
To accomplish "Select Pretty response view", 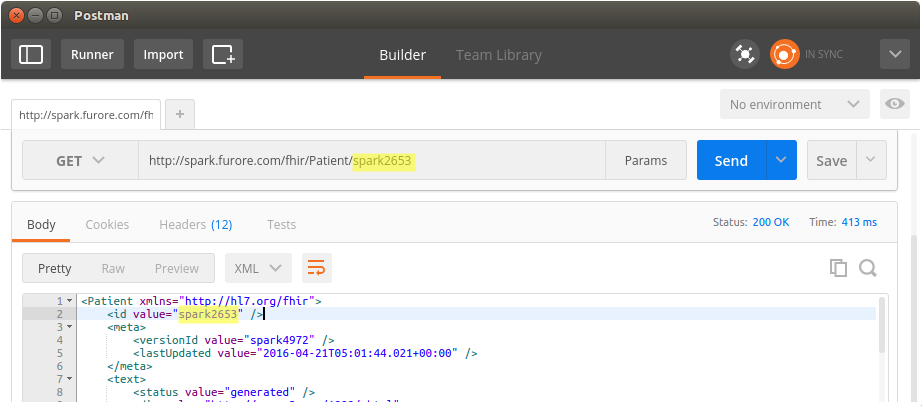I will pos(55,268).
